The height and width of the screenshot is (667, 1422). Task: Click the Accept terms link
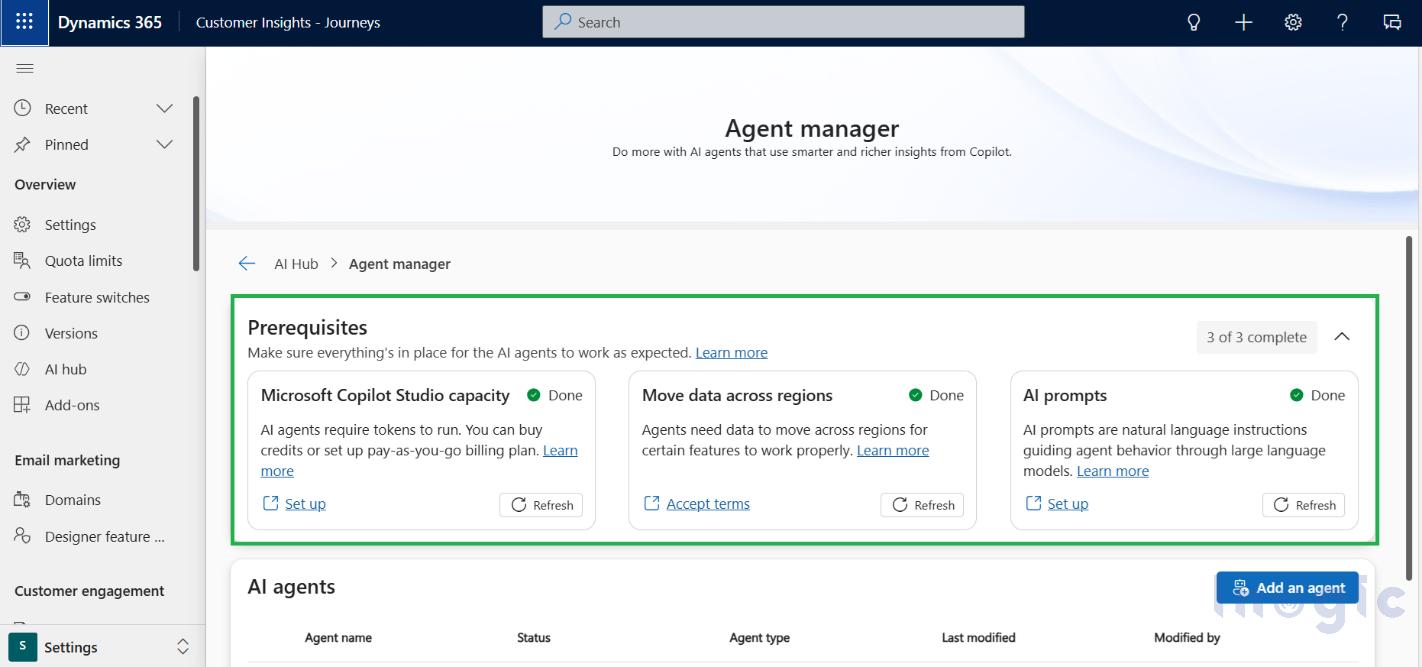click(x=708, y=504)
